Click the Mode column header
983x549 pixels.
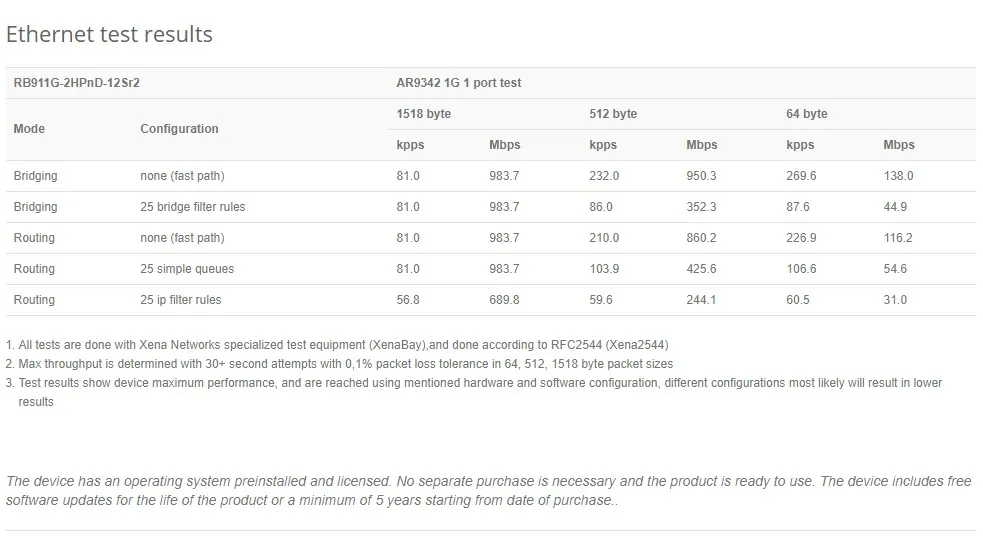(30, 129)
